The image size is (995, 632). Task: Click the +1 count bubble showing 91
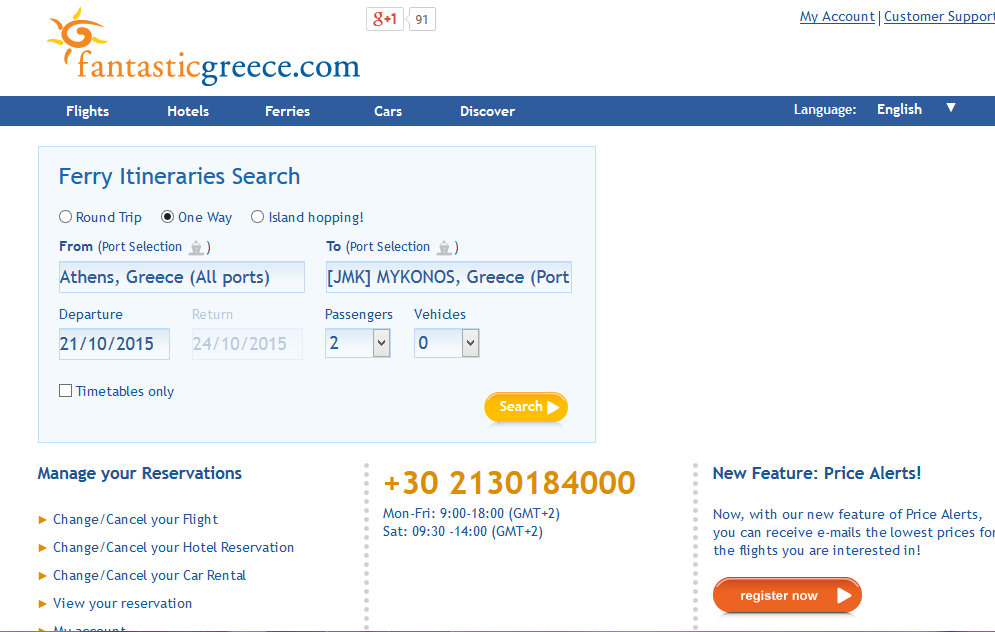(x=421, y=20)
